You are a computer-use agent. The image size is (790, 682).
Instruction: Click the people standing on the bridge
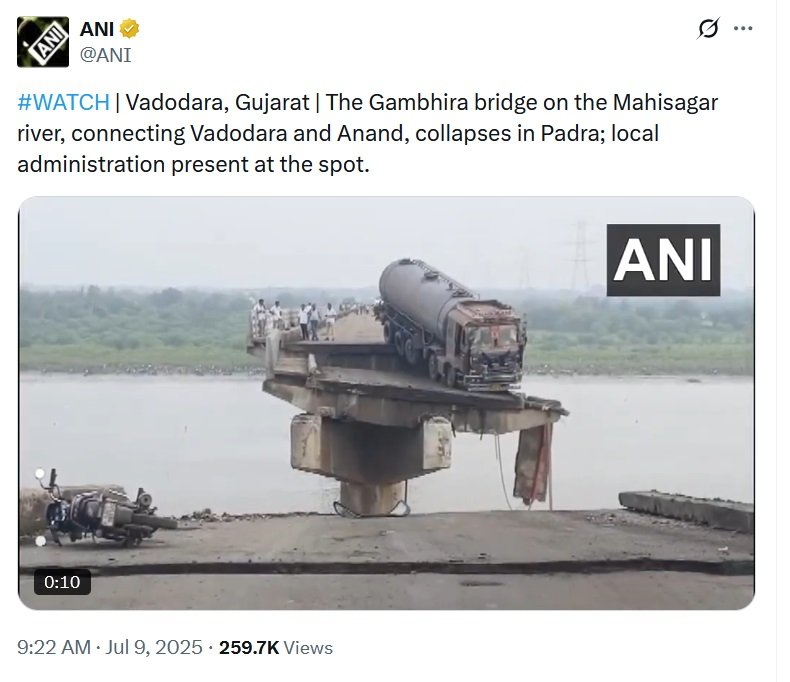[x=295, y=318]
